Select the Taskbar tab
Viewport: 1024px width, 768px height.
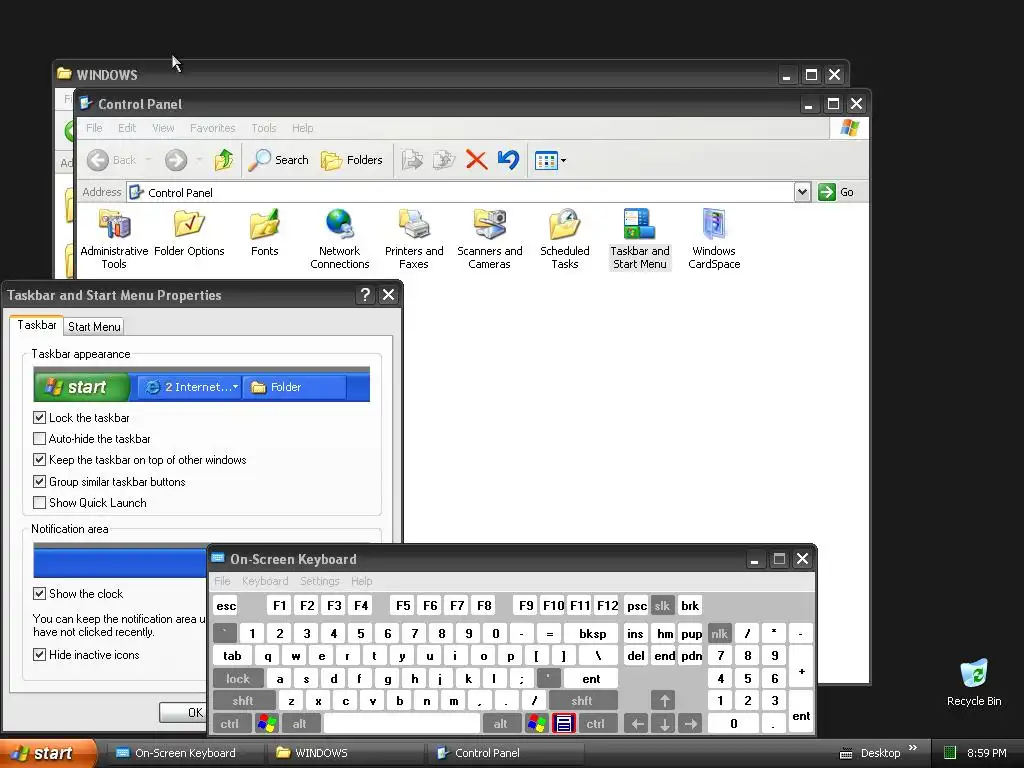coord(37,325)
